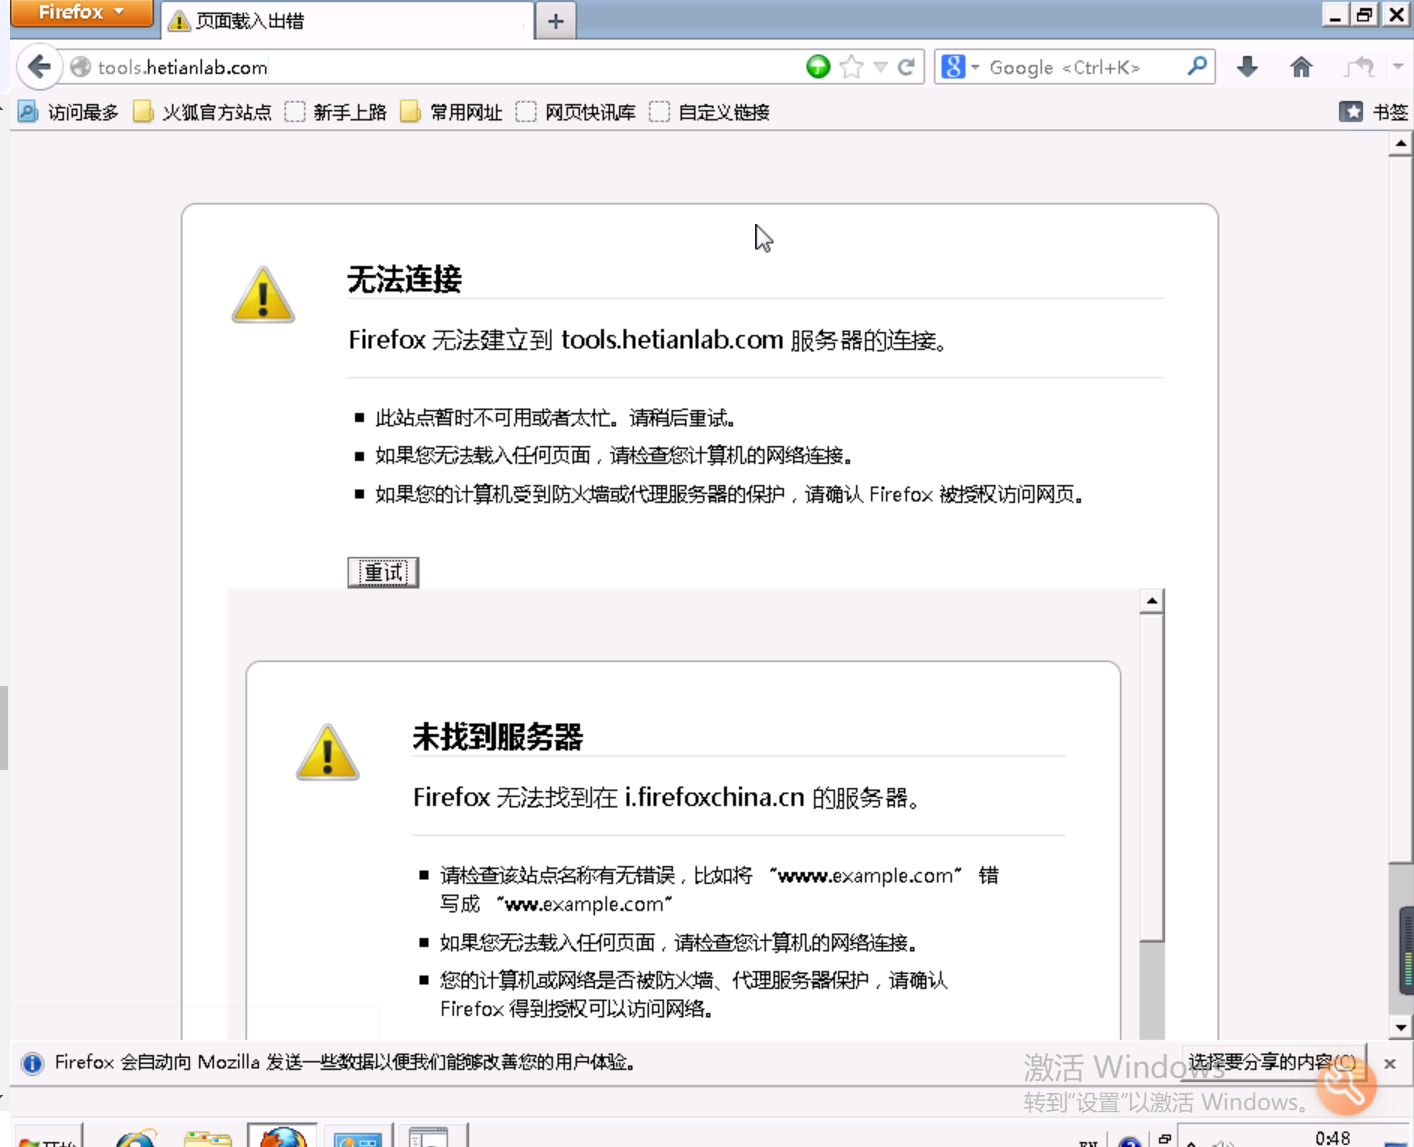Reload the current page
1414x1147 pixels.
pos(906,67)
